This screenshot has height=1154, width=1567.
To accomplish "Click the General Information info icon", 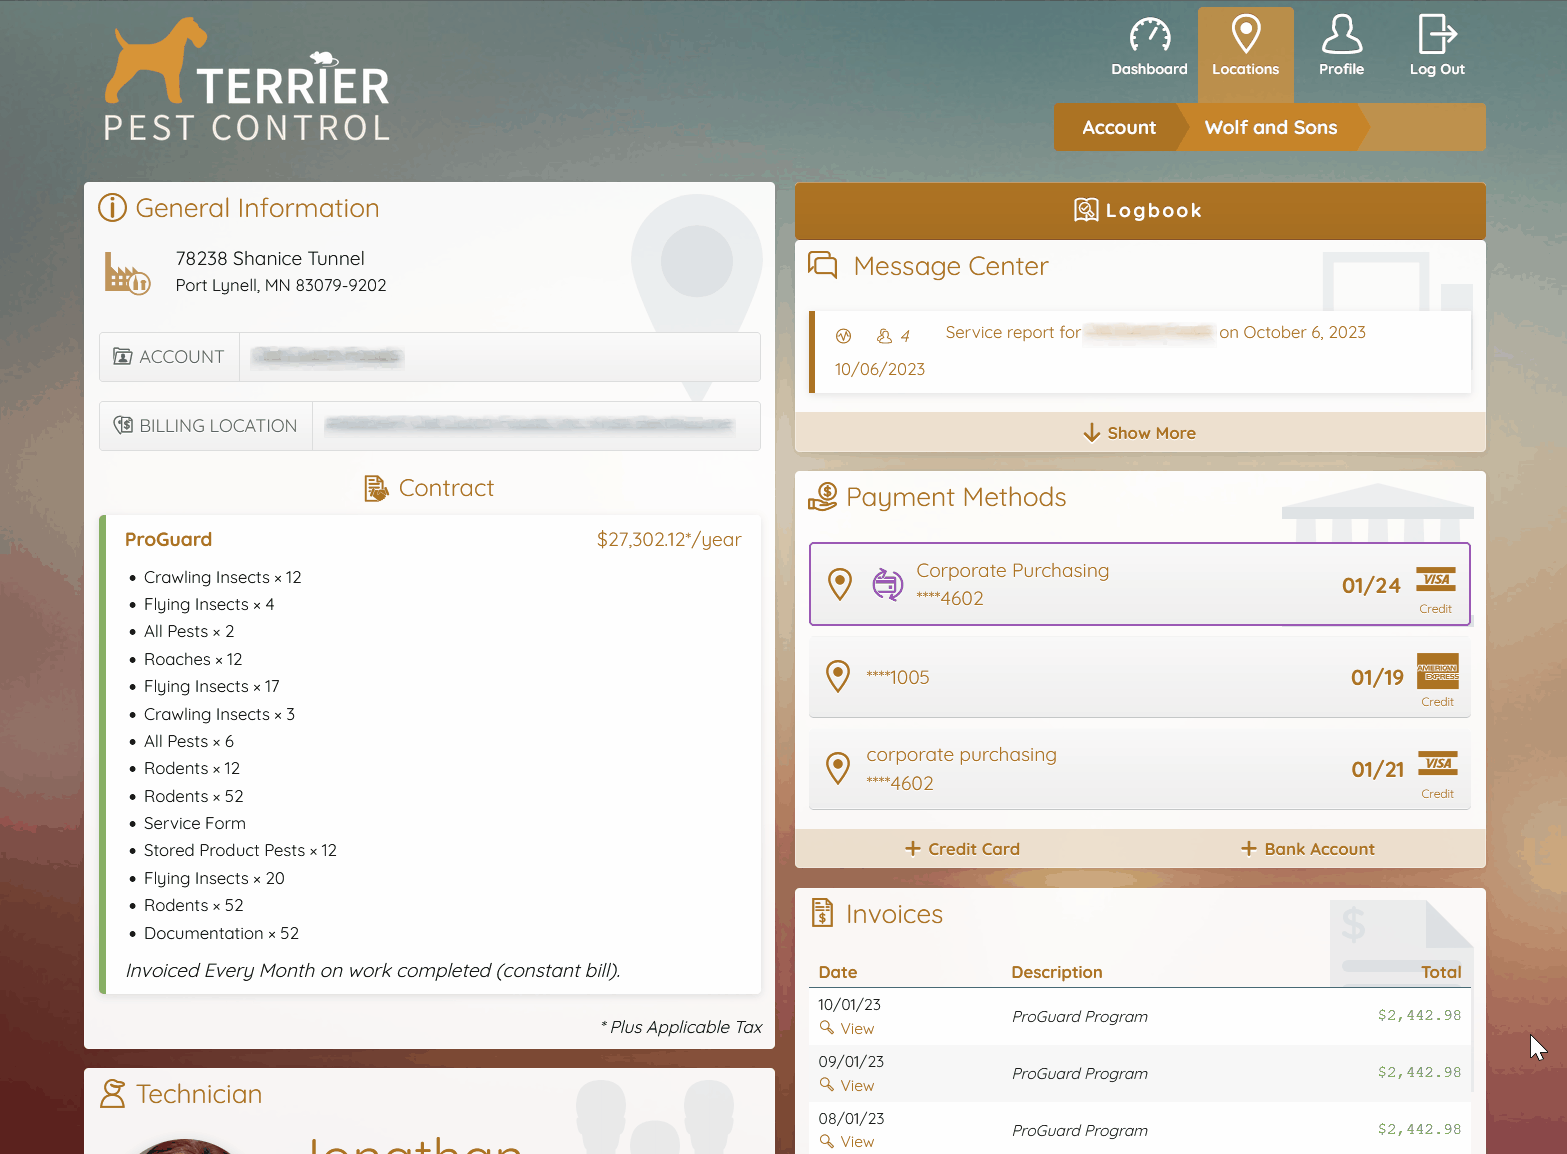I will tap(112, 208).
